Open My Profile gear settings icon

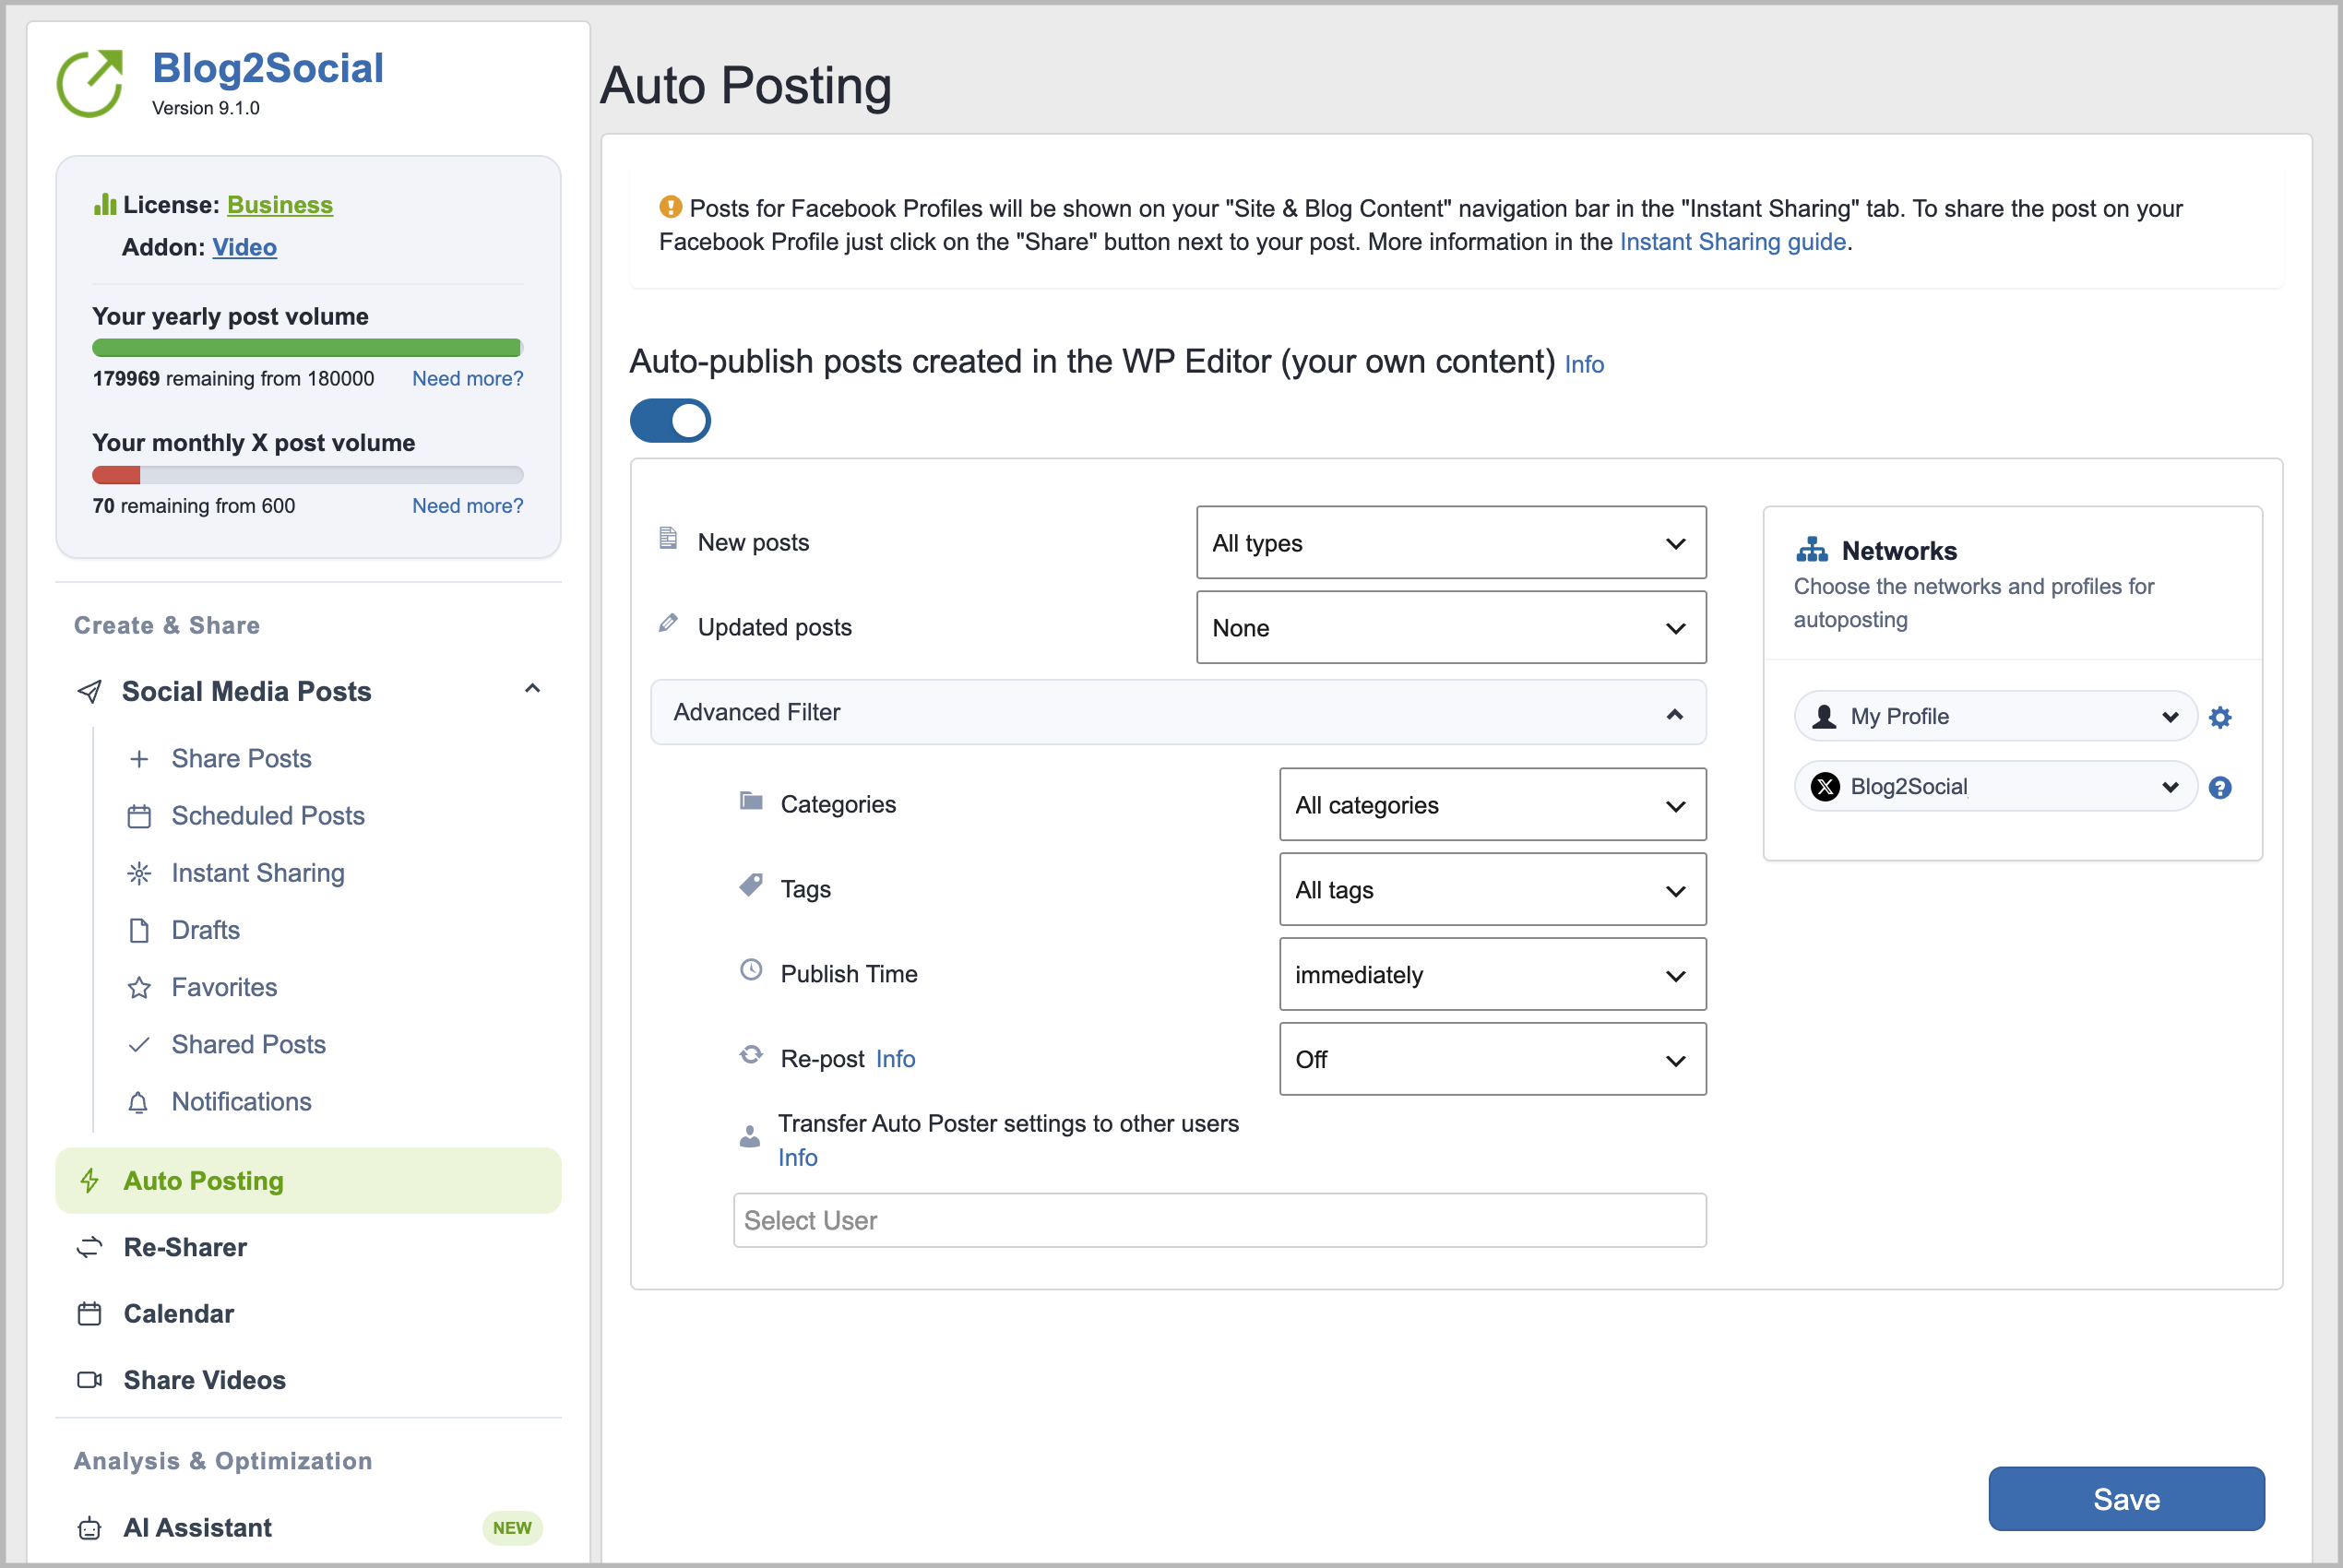click(2220, 717)
